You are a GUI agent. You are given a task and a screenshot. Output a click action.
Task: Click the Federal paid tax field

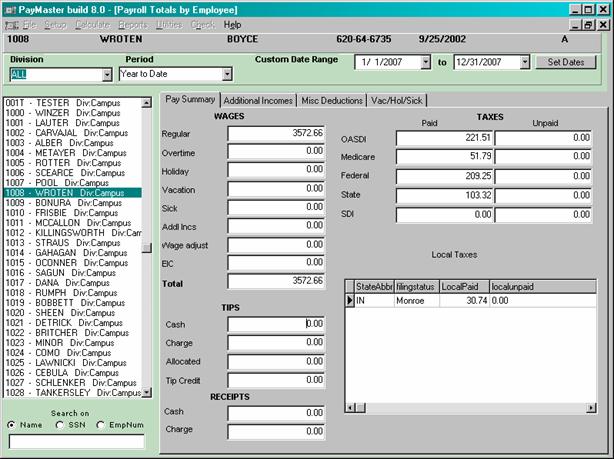pyautogui.click(x=444, y=176)
